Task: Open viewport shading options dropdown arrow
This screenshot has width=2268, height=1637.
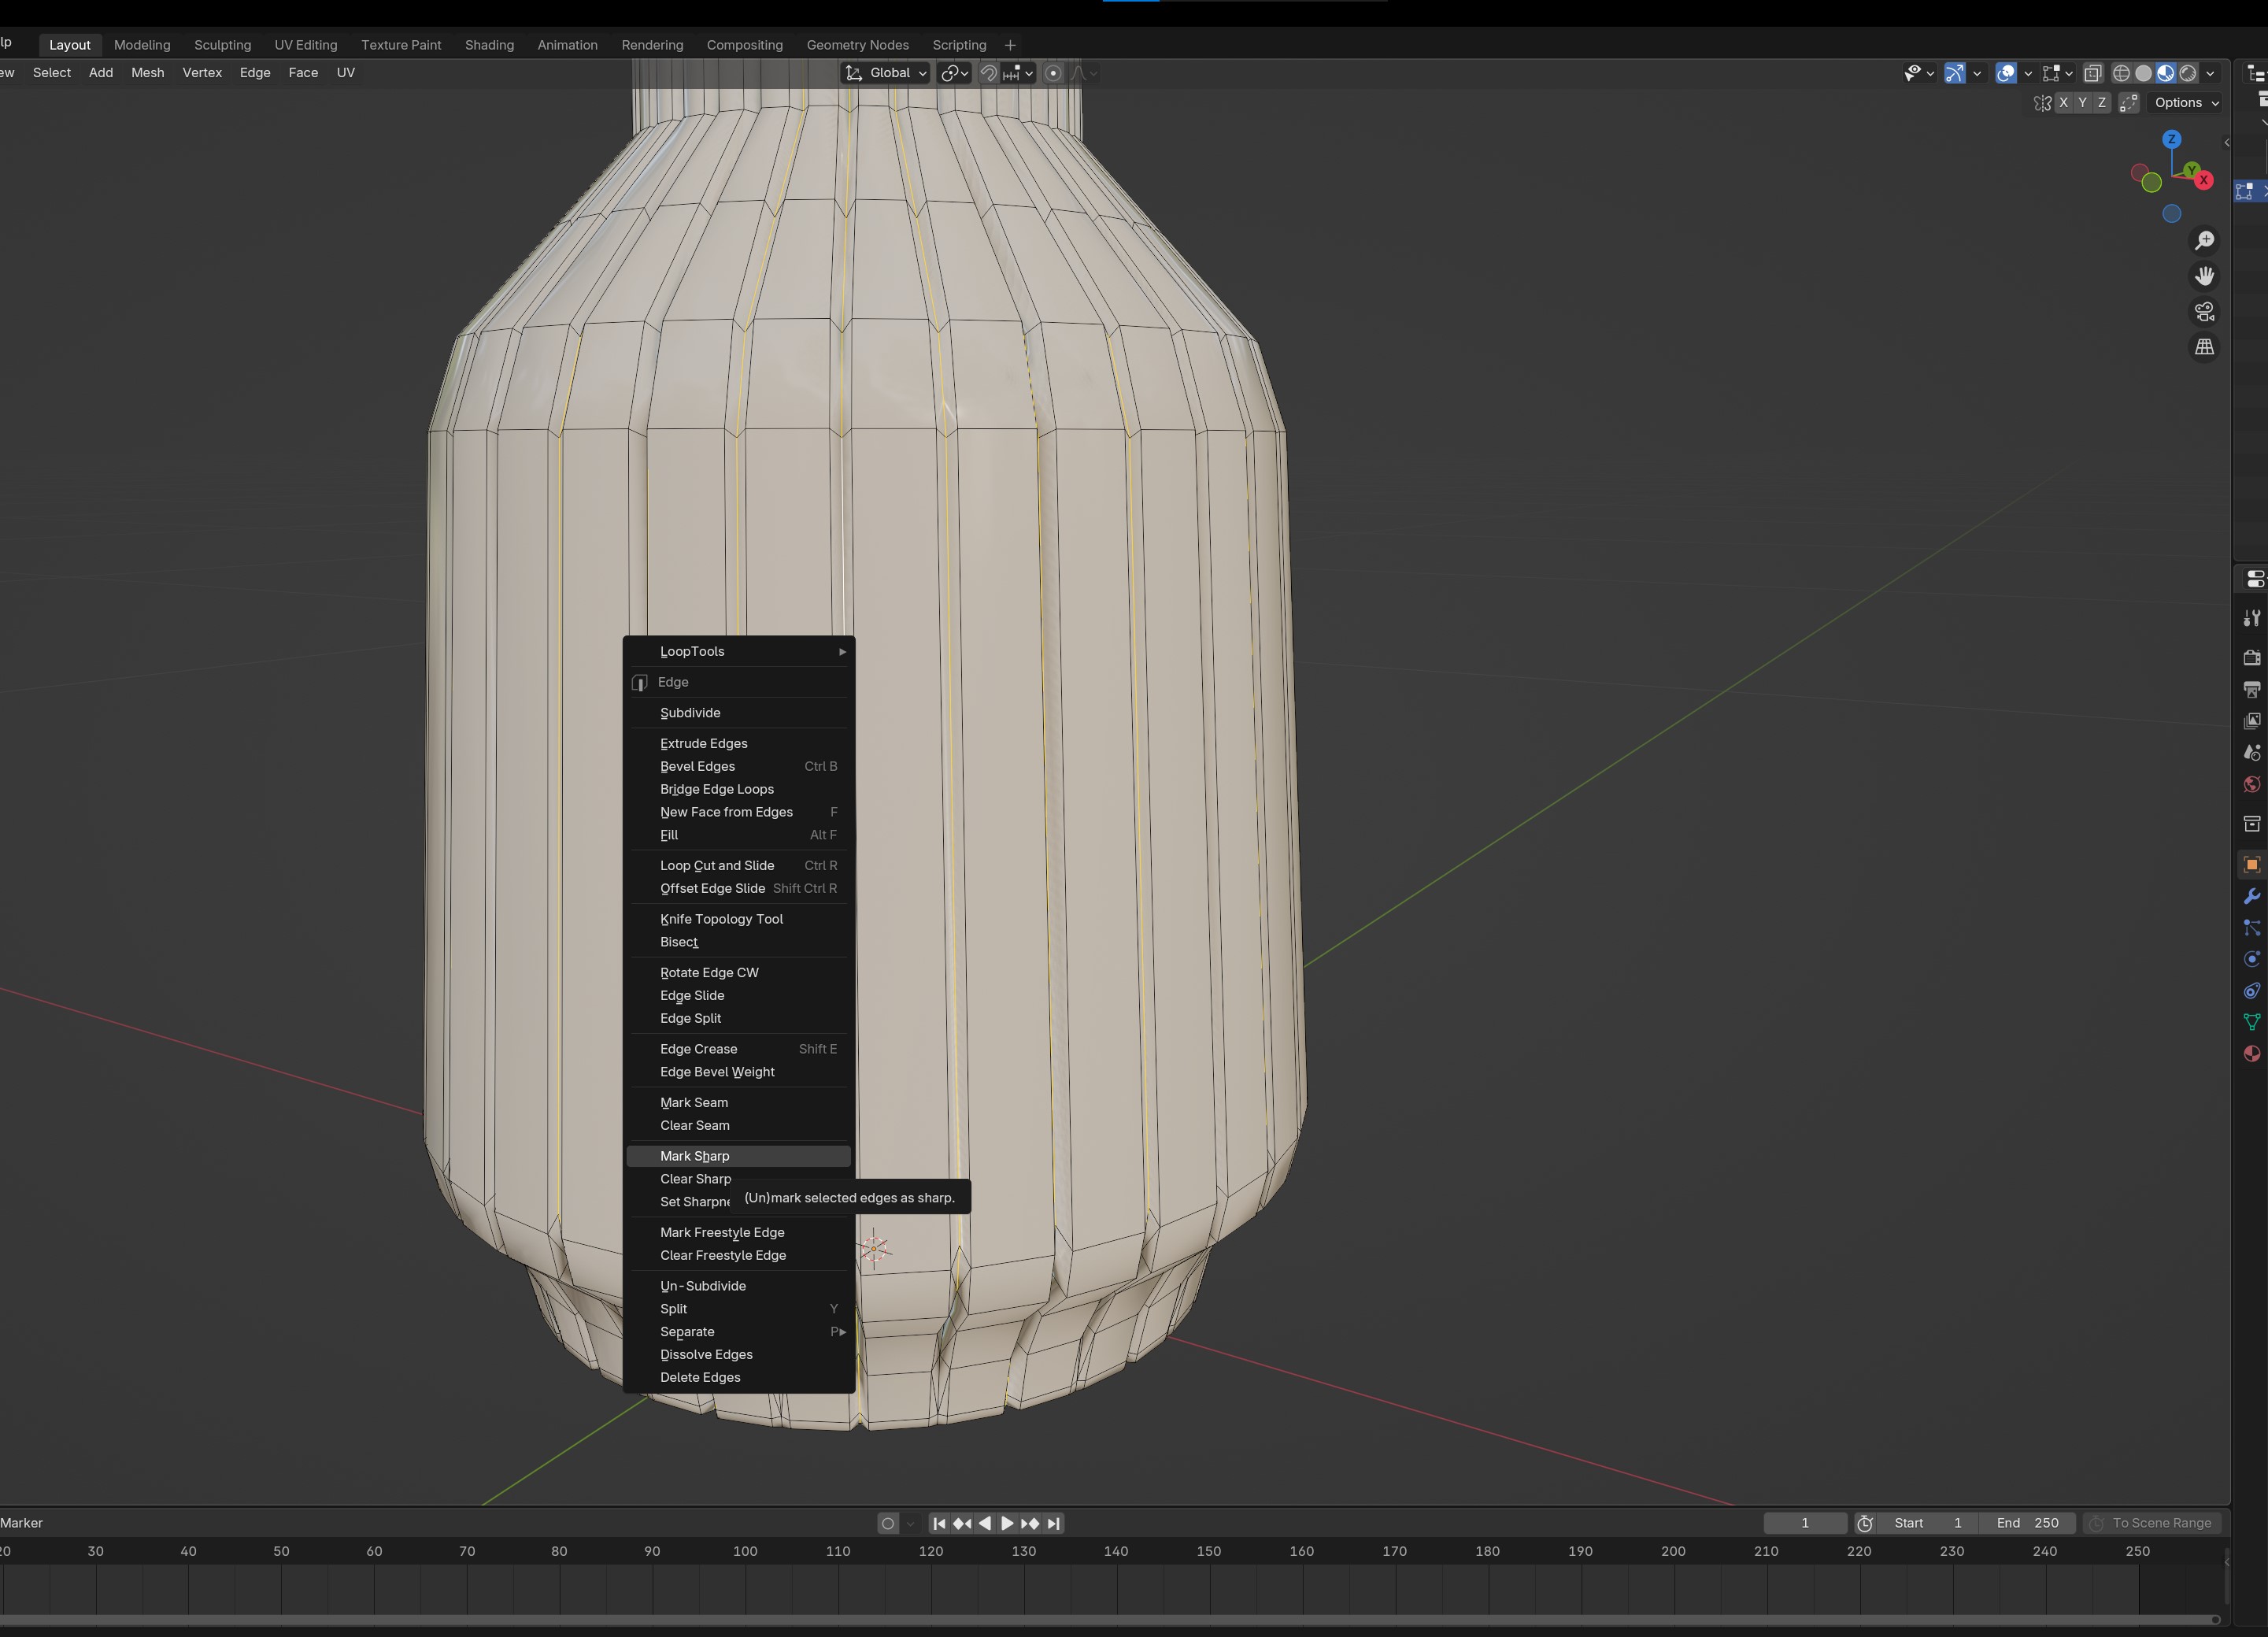Action: (2211, 73)
